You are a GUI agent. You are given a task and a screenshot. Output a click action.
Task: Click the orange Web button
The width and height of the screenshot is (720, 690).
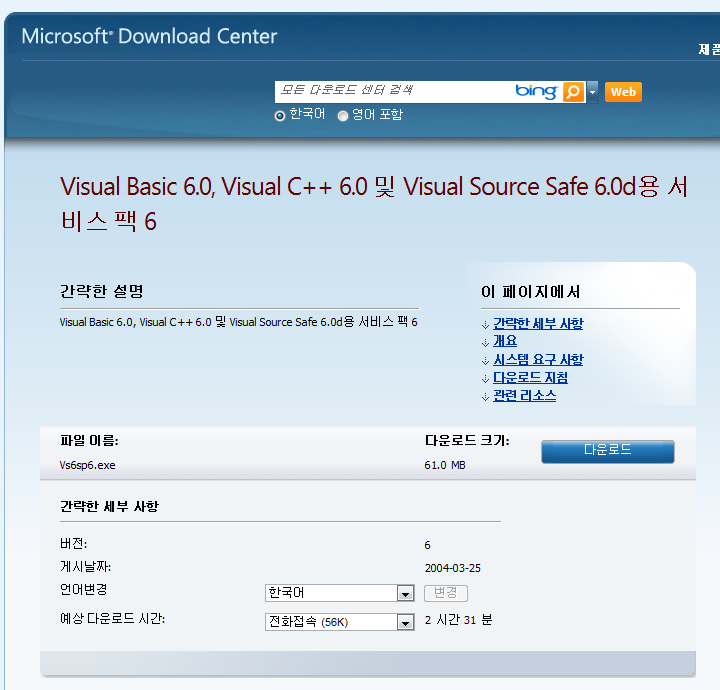pyautogui.click(x=623, y=92)
